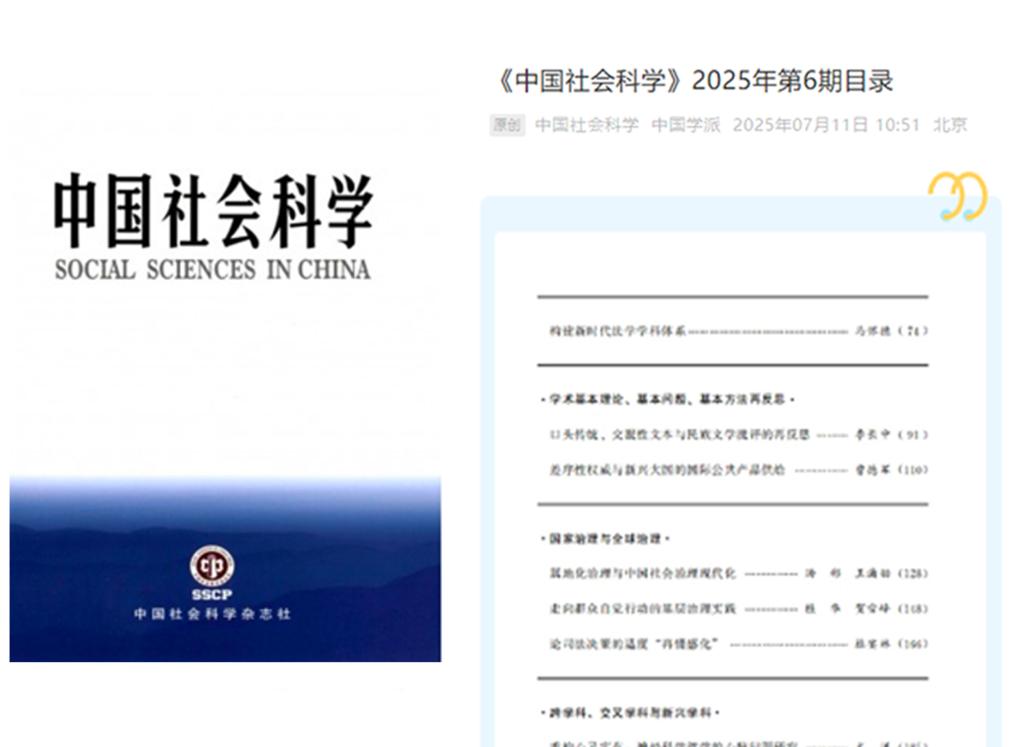This screenshot has width=1024, height=747.
Task: Open the 中国社会科学 author link
Action: click(x=586, y=125)
